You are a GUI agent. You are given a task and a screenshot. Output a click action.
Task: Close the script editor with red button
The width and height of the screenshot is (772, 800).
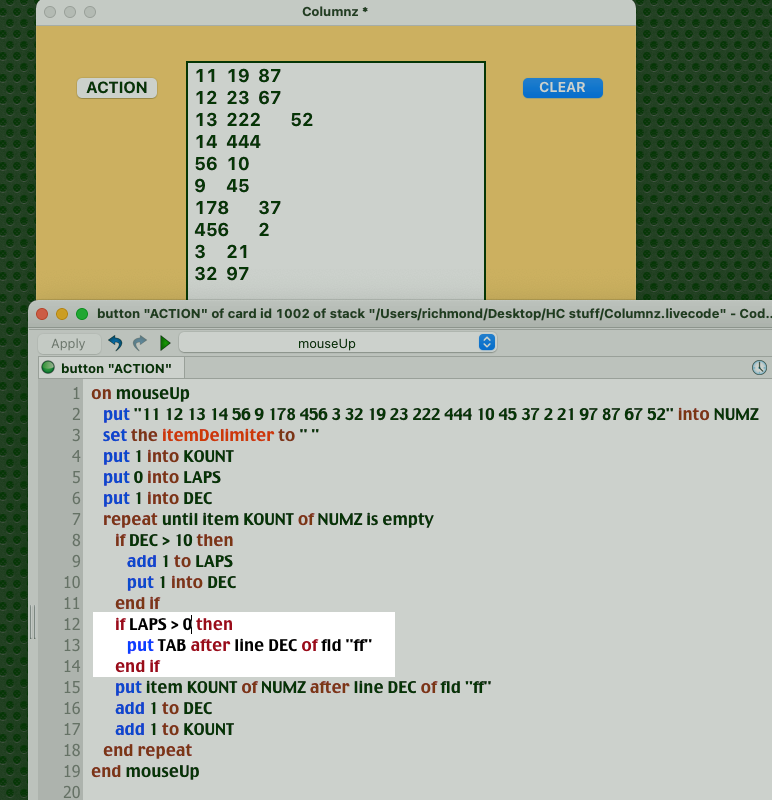[43, 313]
